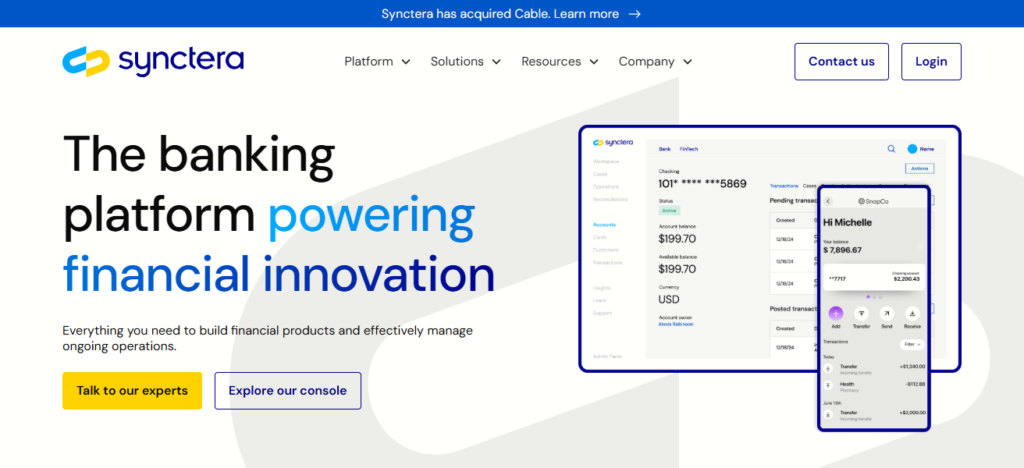
Task: Switch to the FinTech tab in the console mockup
Action: coord(688,149)
